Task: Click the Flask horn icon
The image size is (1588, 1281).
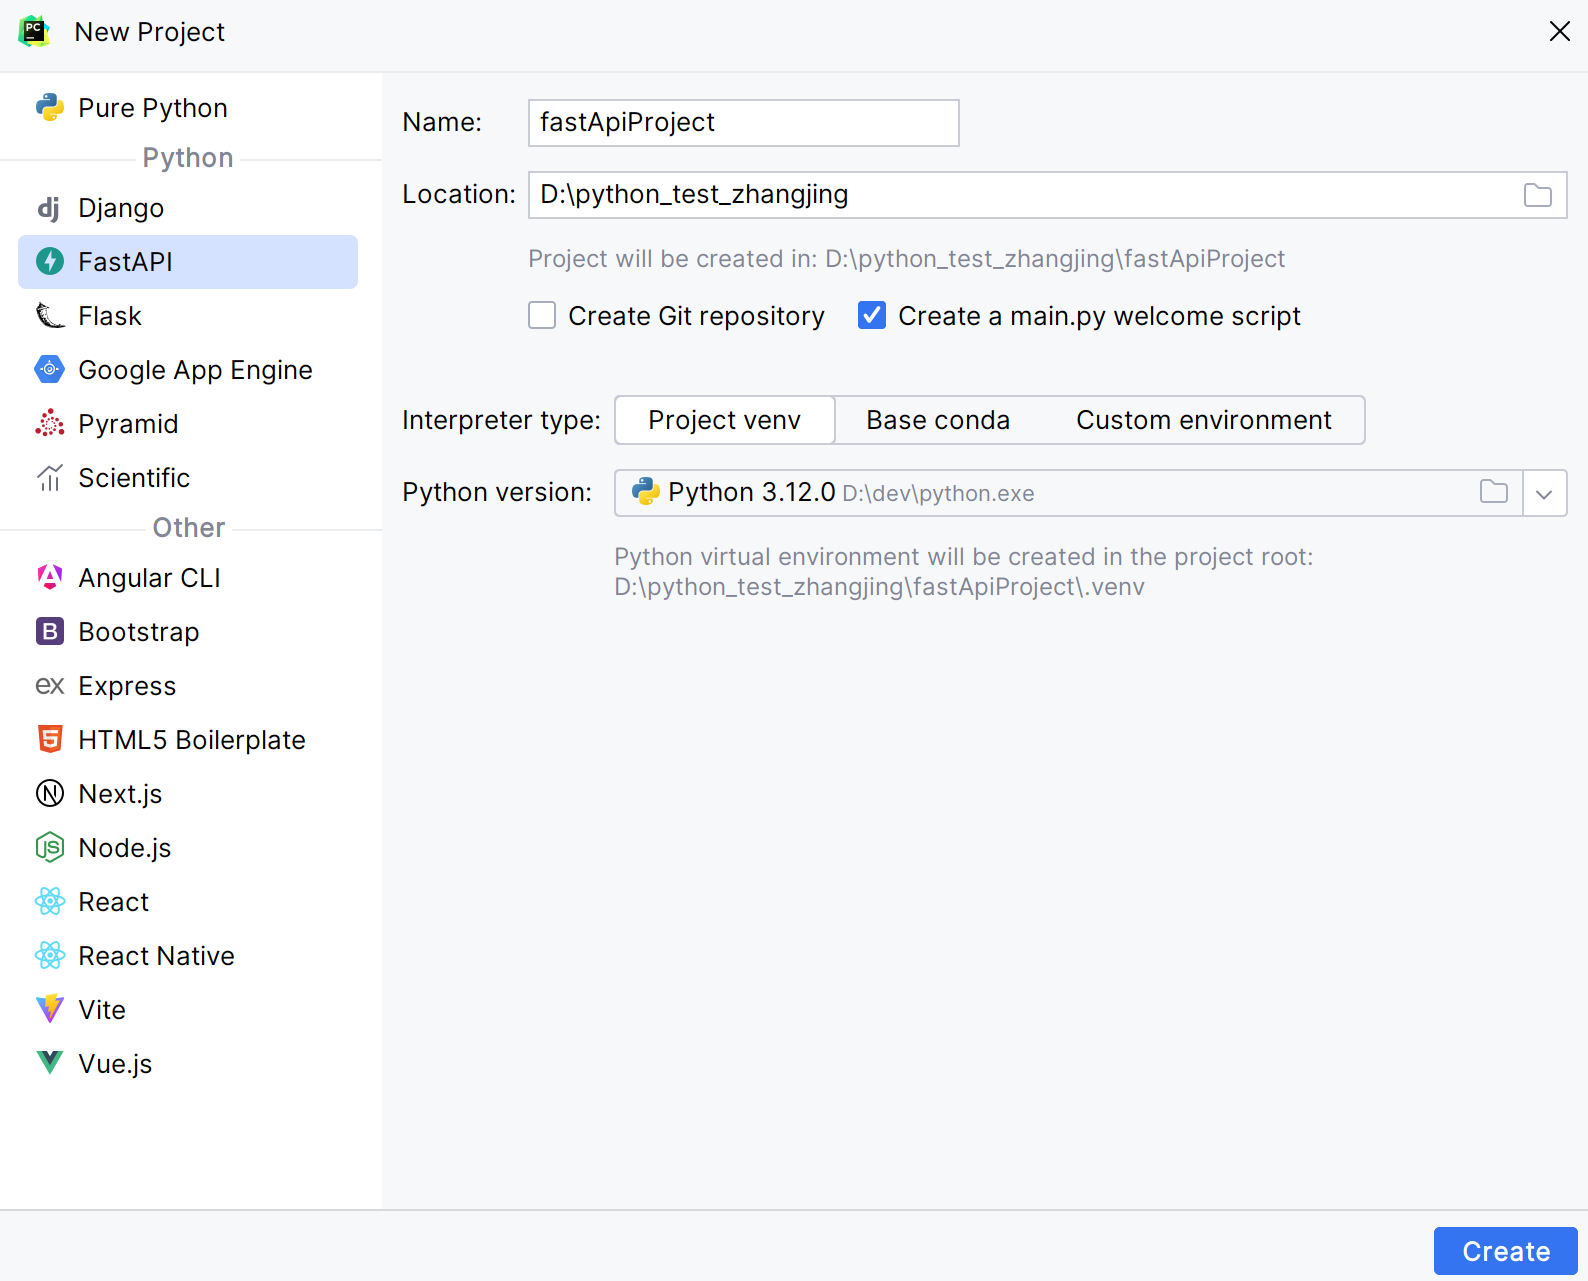Action: coord(50,316)
